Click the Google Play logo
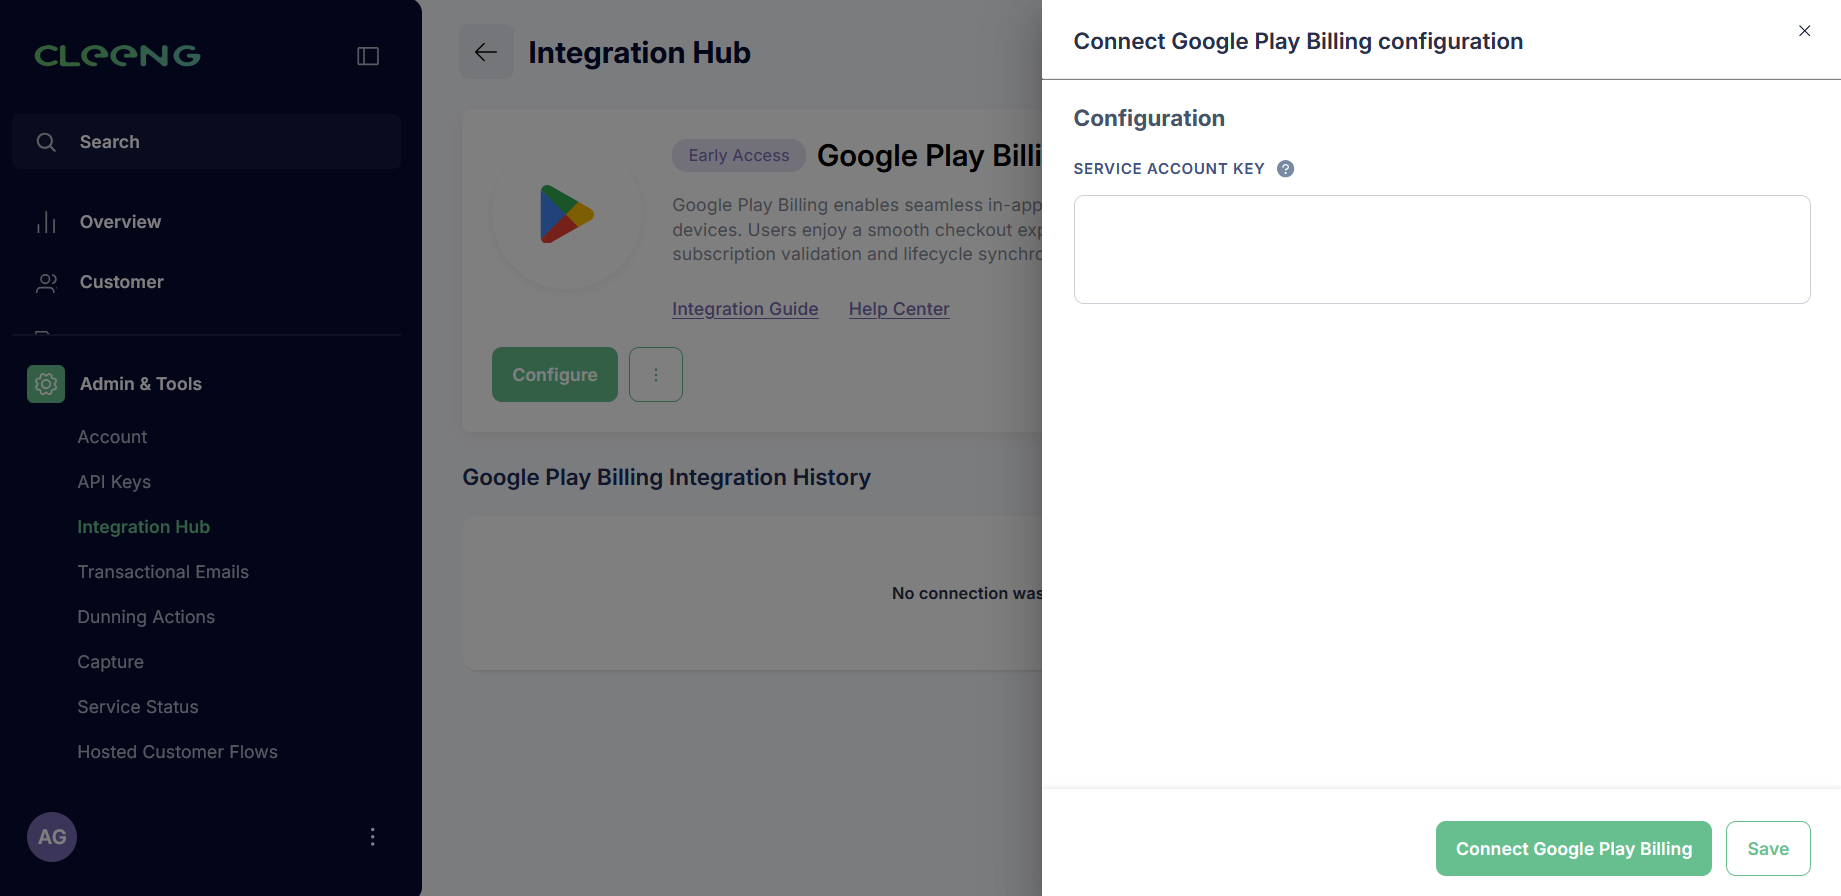 [x=567, y=214]
